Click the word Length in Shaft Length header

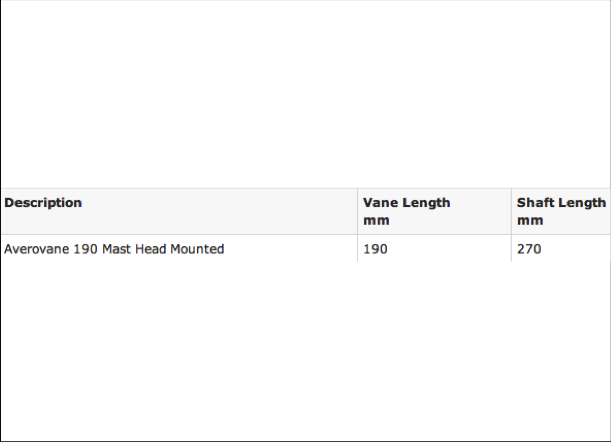pyautogui.click(x=582, y=203)
